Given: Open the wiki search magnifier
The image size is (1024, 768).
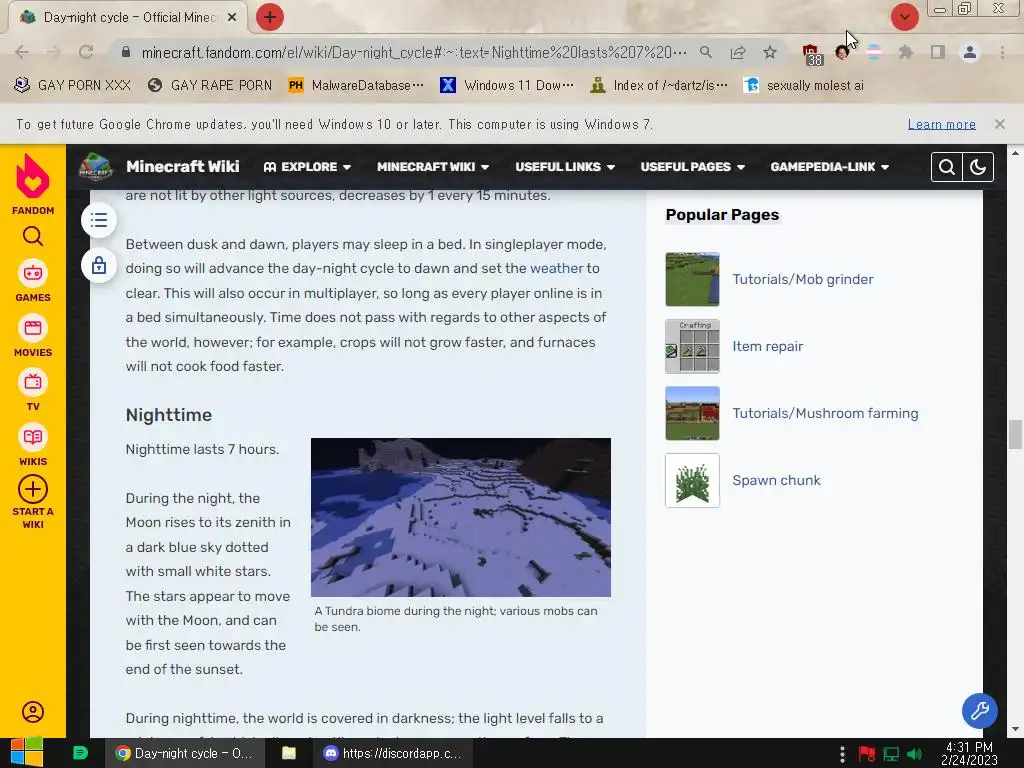Looking at the screenshot, I should [946, 167].
